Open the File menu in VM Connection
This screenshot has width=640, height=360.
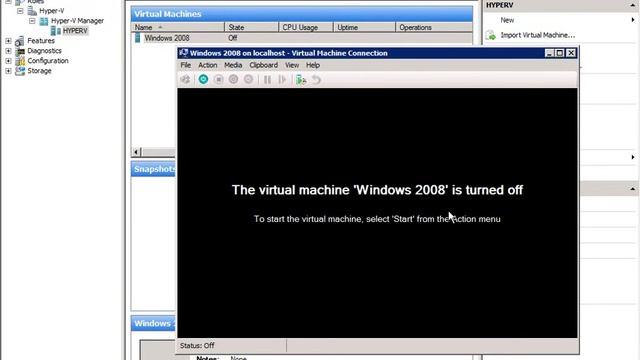pos(186,65)
